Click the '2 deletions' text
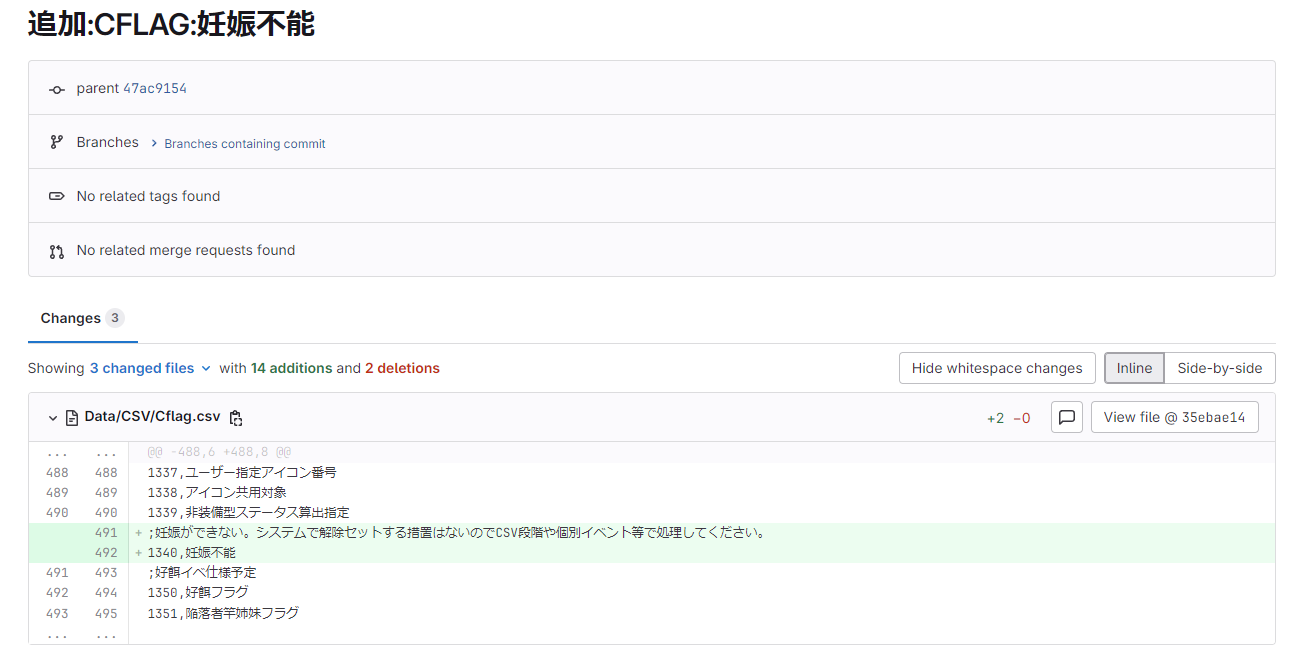1291x660 pixels. (x=402, y=368)
